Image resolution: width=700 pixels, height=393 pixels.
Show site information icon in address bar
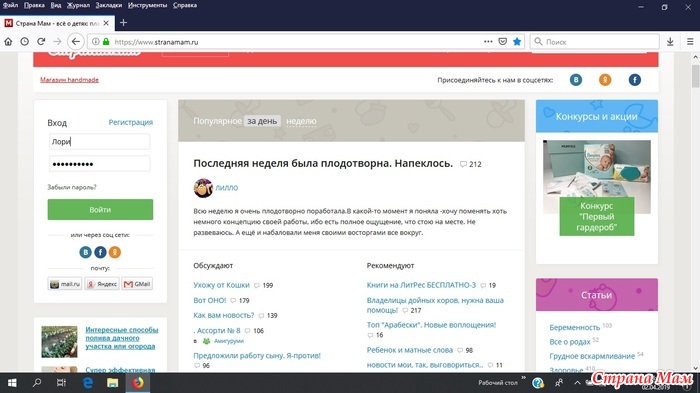[96, 42]
